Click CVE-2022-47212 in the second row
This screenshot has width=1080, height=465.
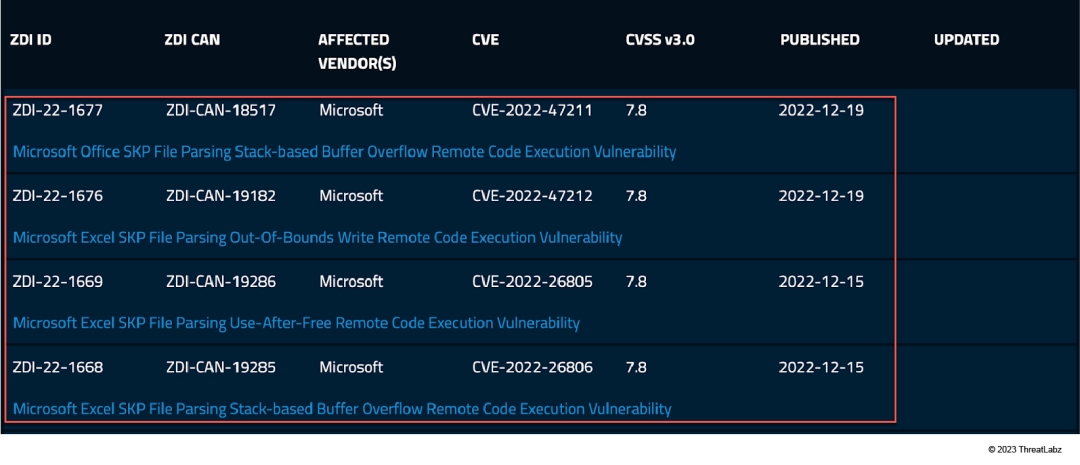pyautogui.click(x=532, y=196)
